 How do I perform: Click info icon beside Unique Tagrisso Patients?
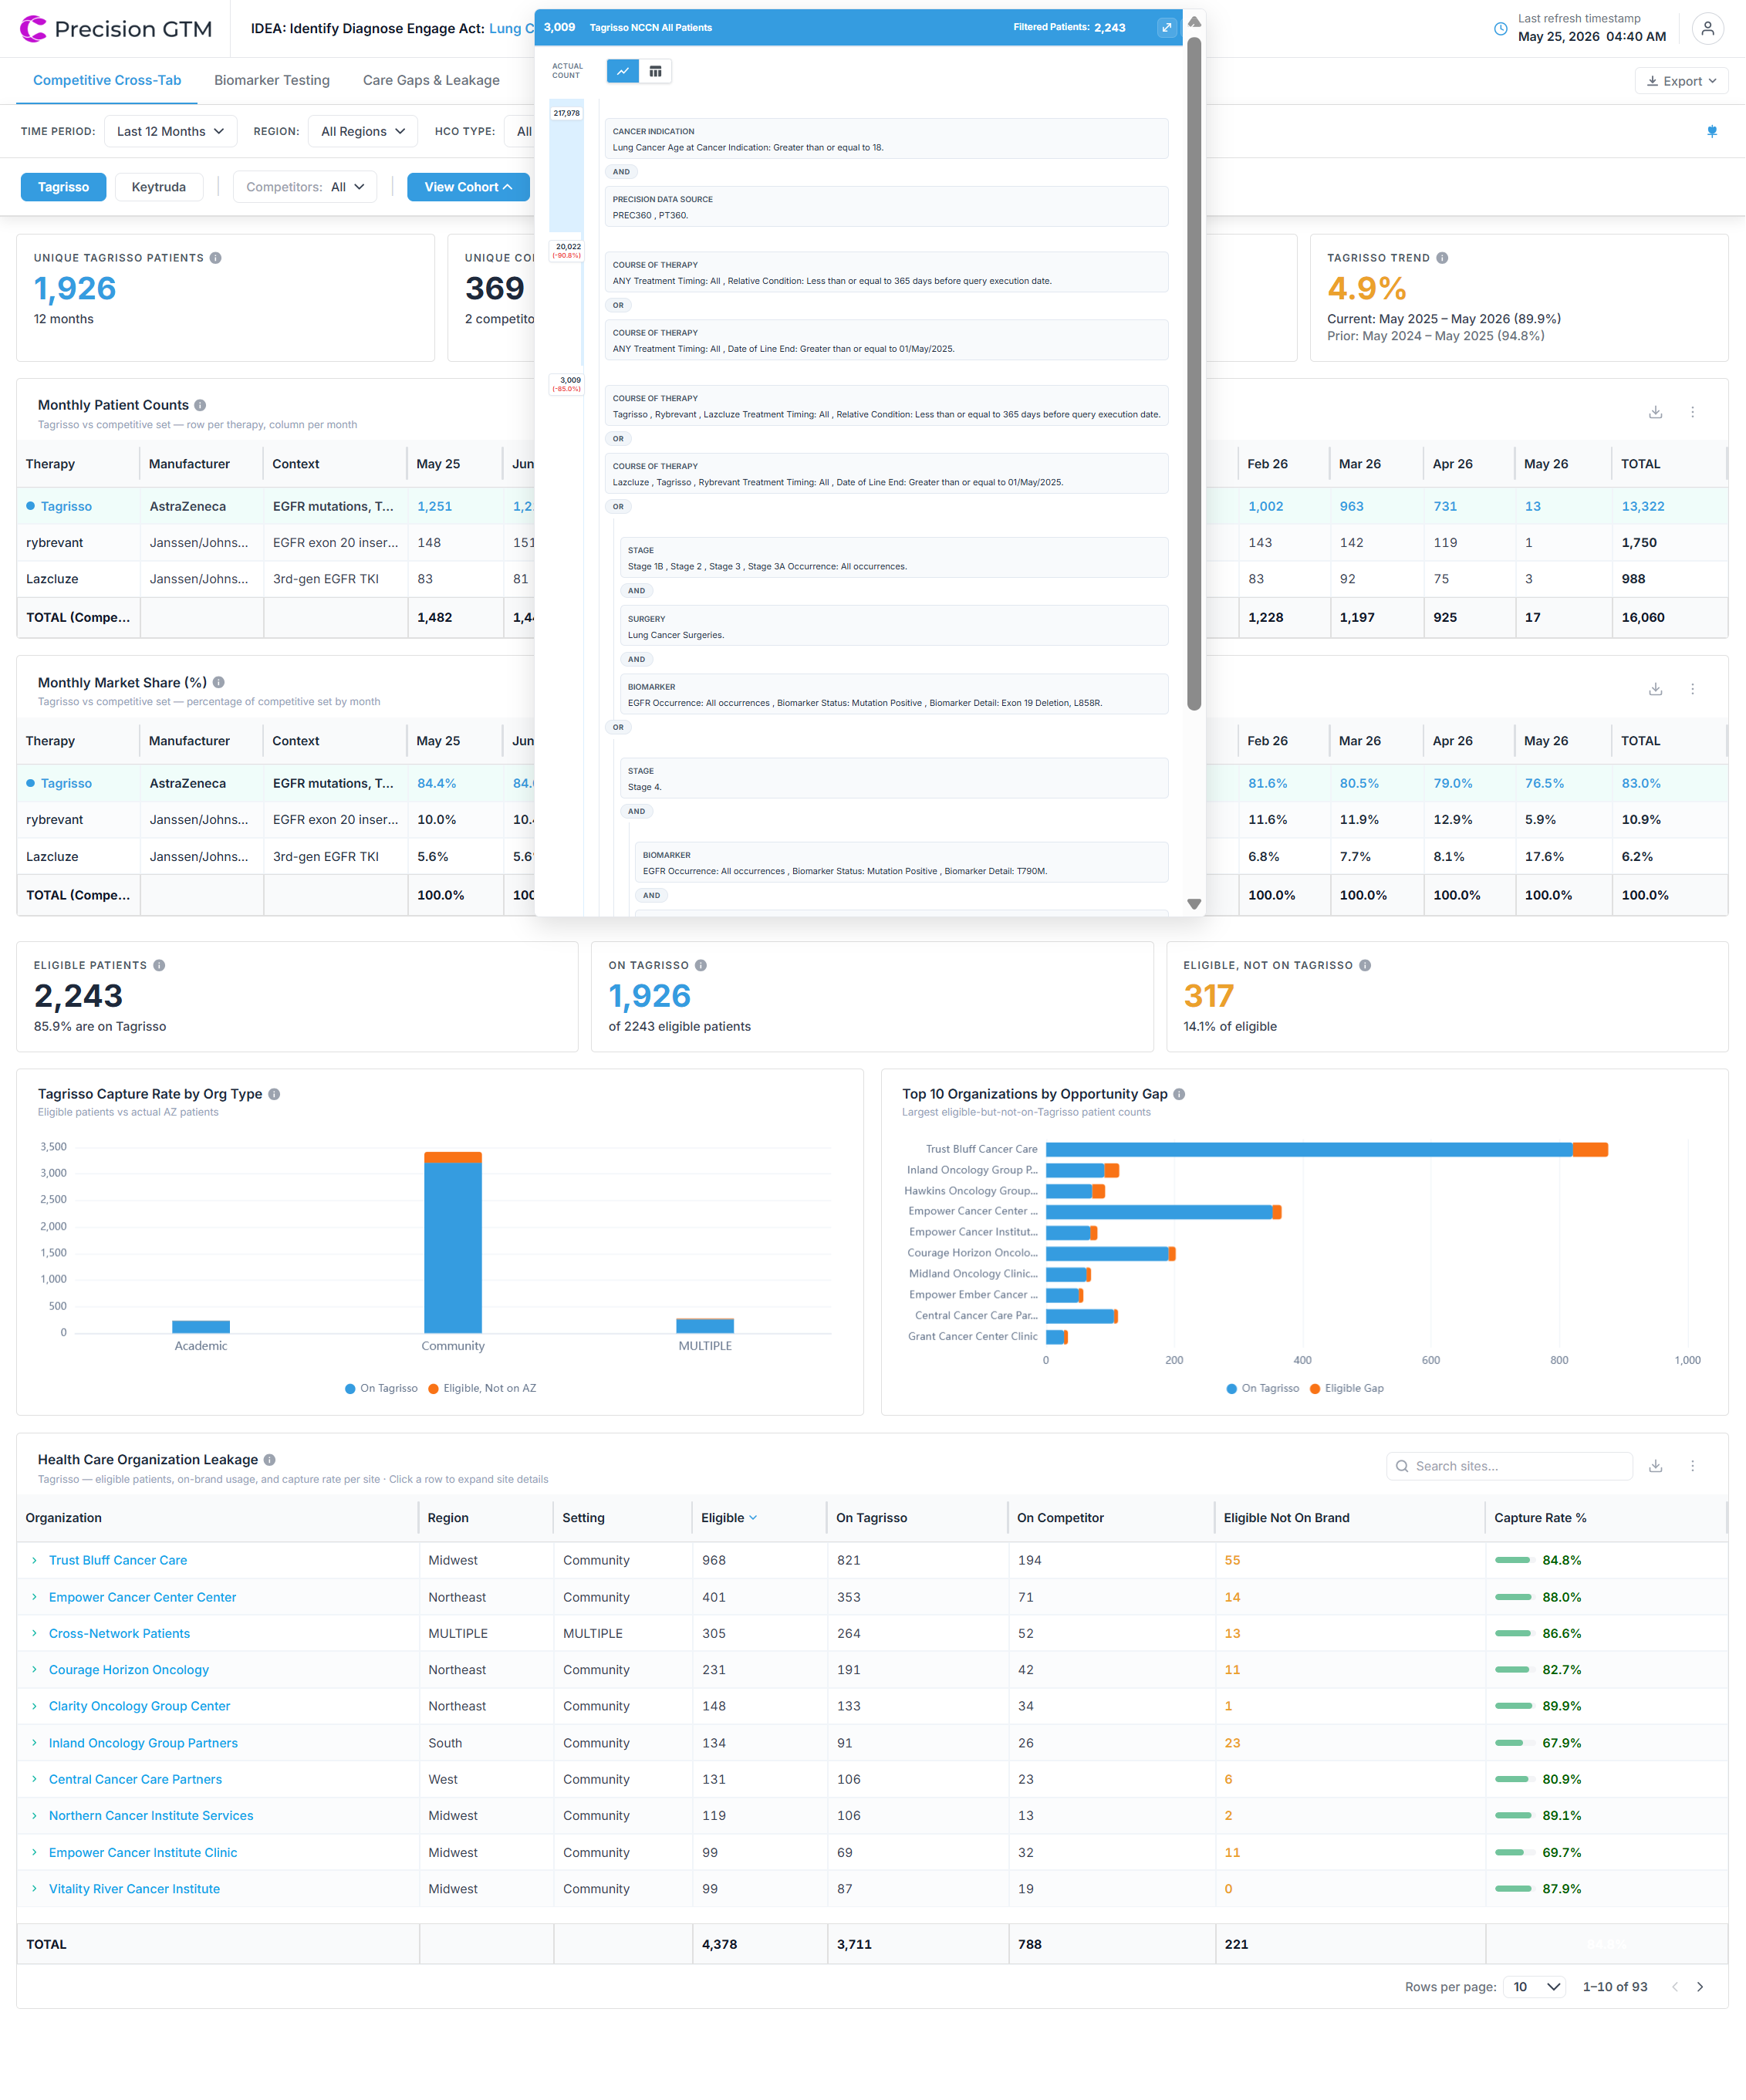coord(216,258)
